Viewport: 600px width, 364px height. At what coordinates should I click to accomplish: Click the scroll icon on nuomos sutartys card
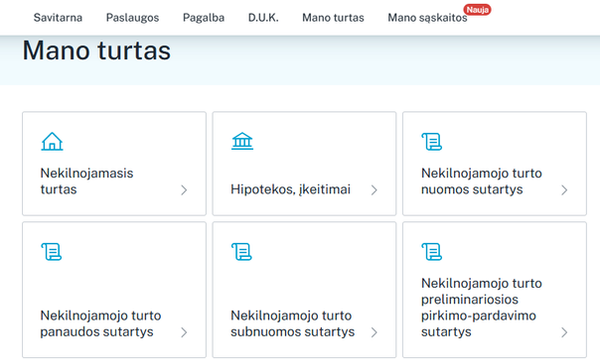coord(432,142)
